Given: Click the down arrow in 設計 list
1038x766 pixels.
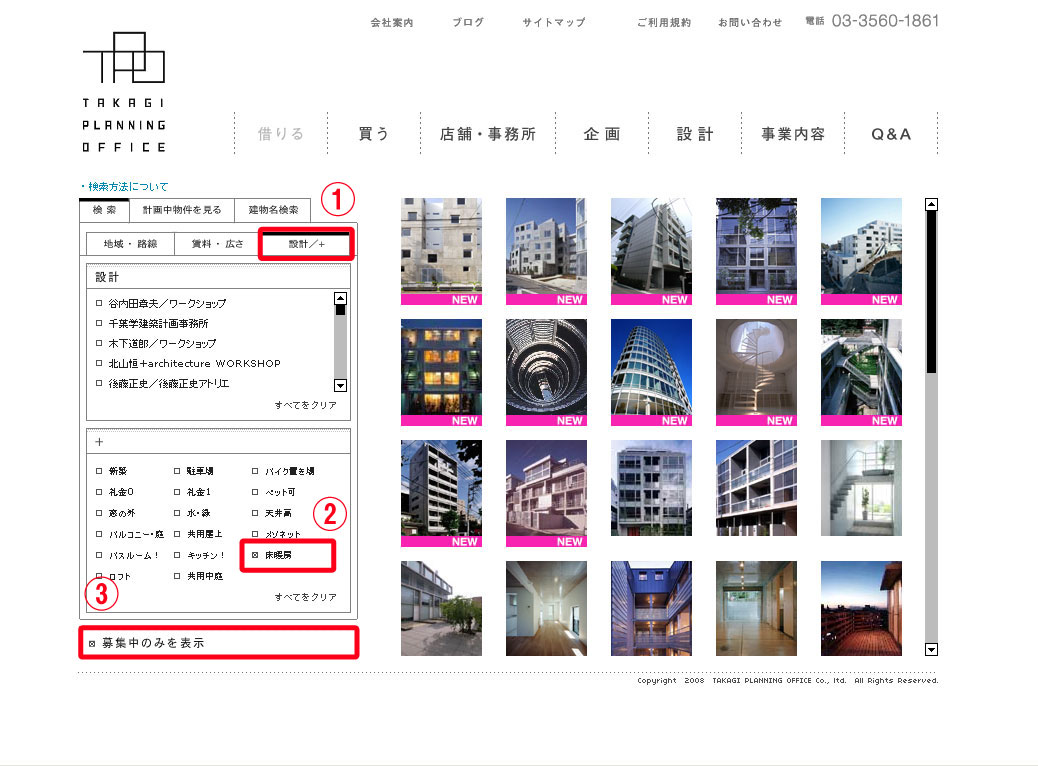Looking at the screenshot, I should click(340, 385).
